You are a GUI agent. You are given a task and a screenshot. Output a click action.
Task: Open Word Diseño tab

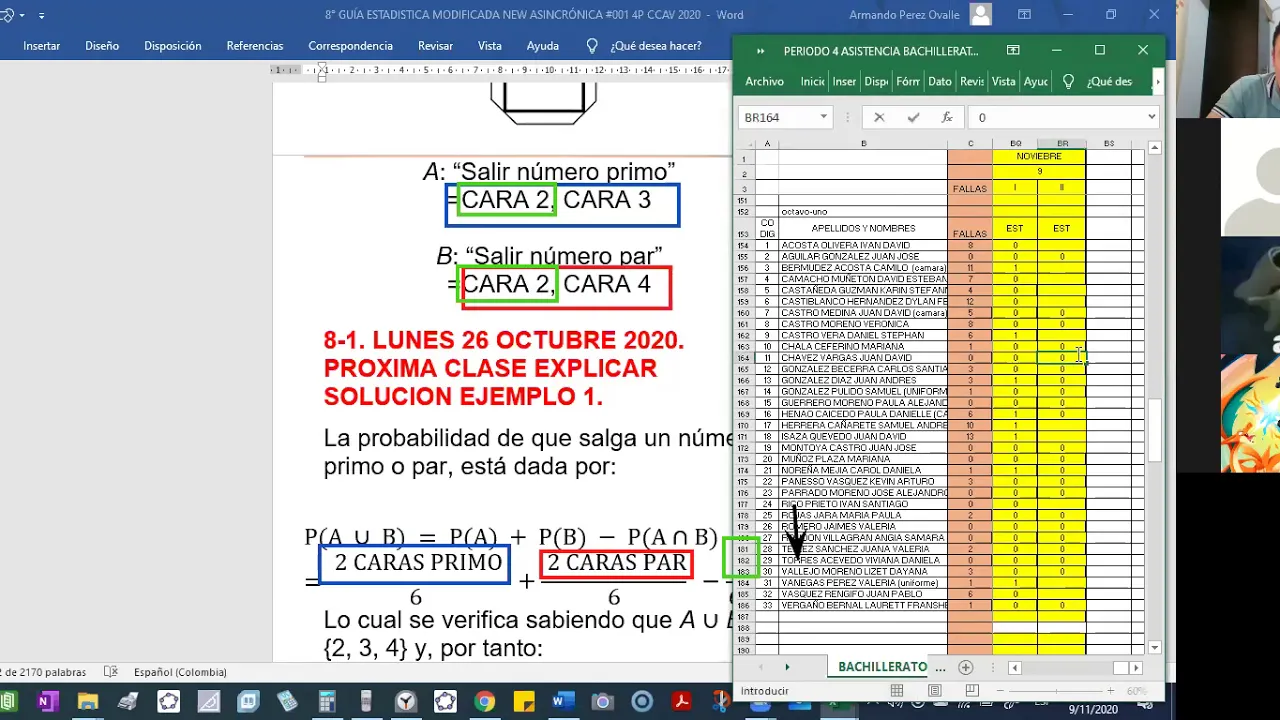click(102, 46)
